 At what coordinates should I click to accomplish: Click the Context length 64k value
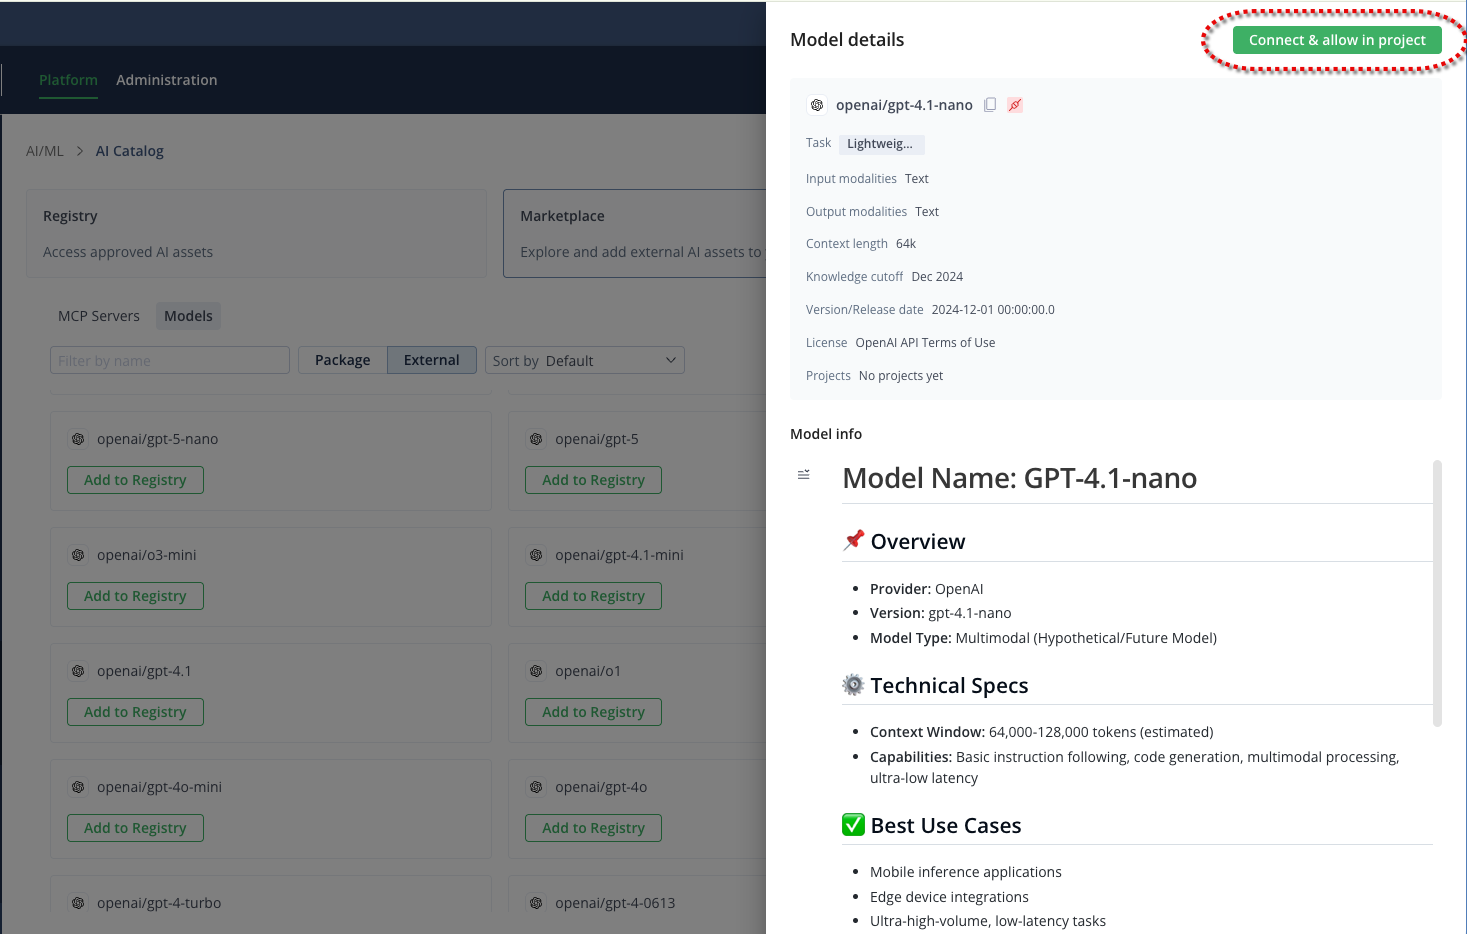(x=906, y=244)
